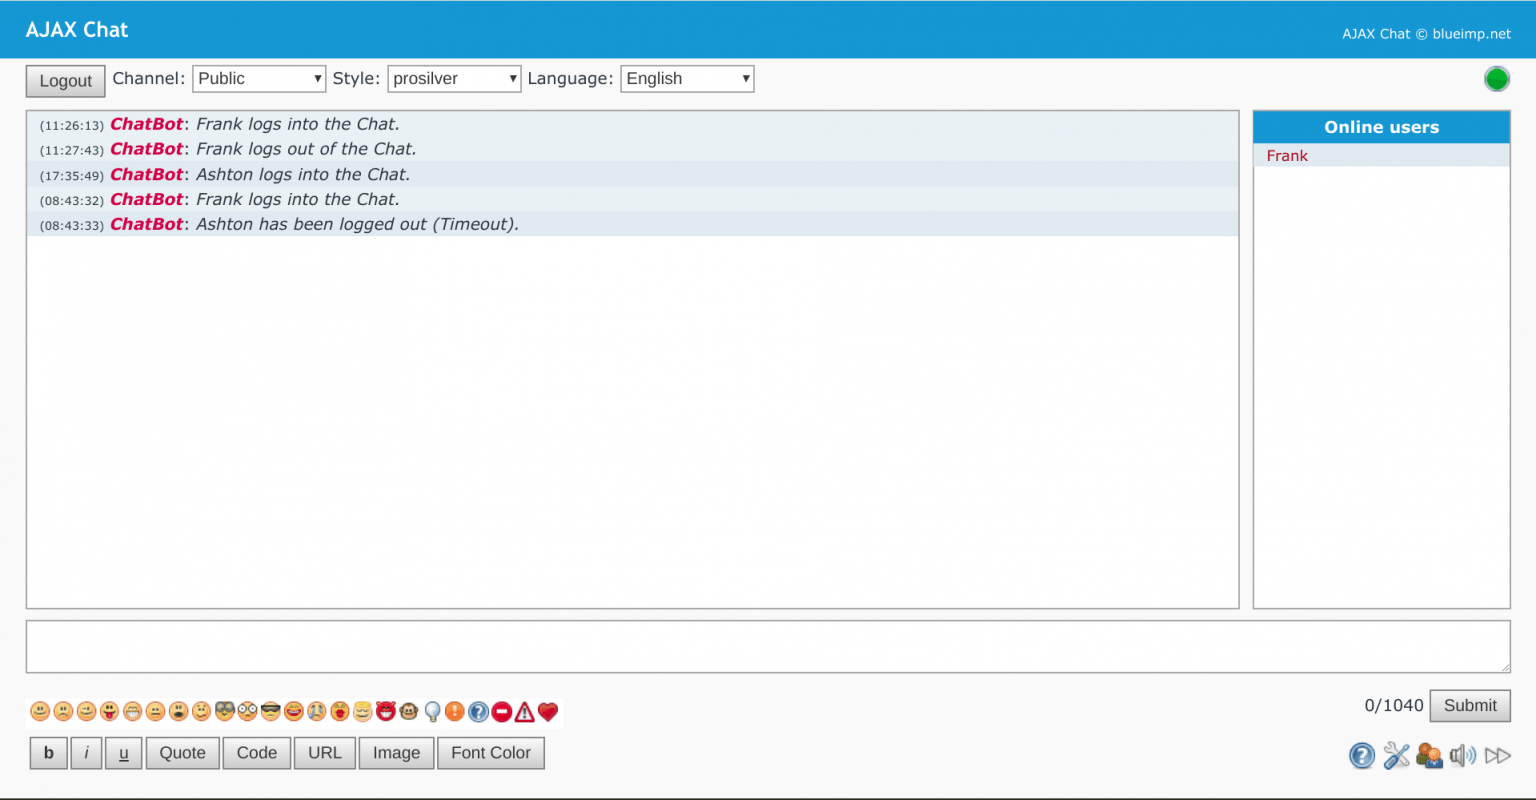Image resolution: width=1536 pixels, height=800 pixels.
Task: Toggle the online users list icon
Action: tap(1429, 755)
